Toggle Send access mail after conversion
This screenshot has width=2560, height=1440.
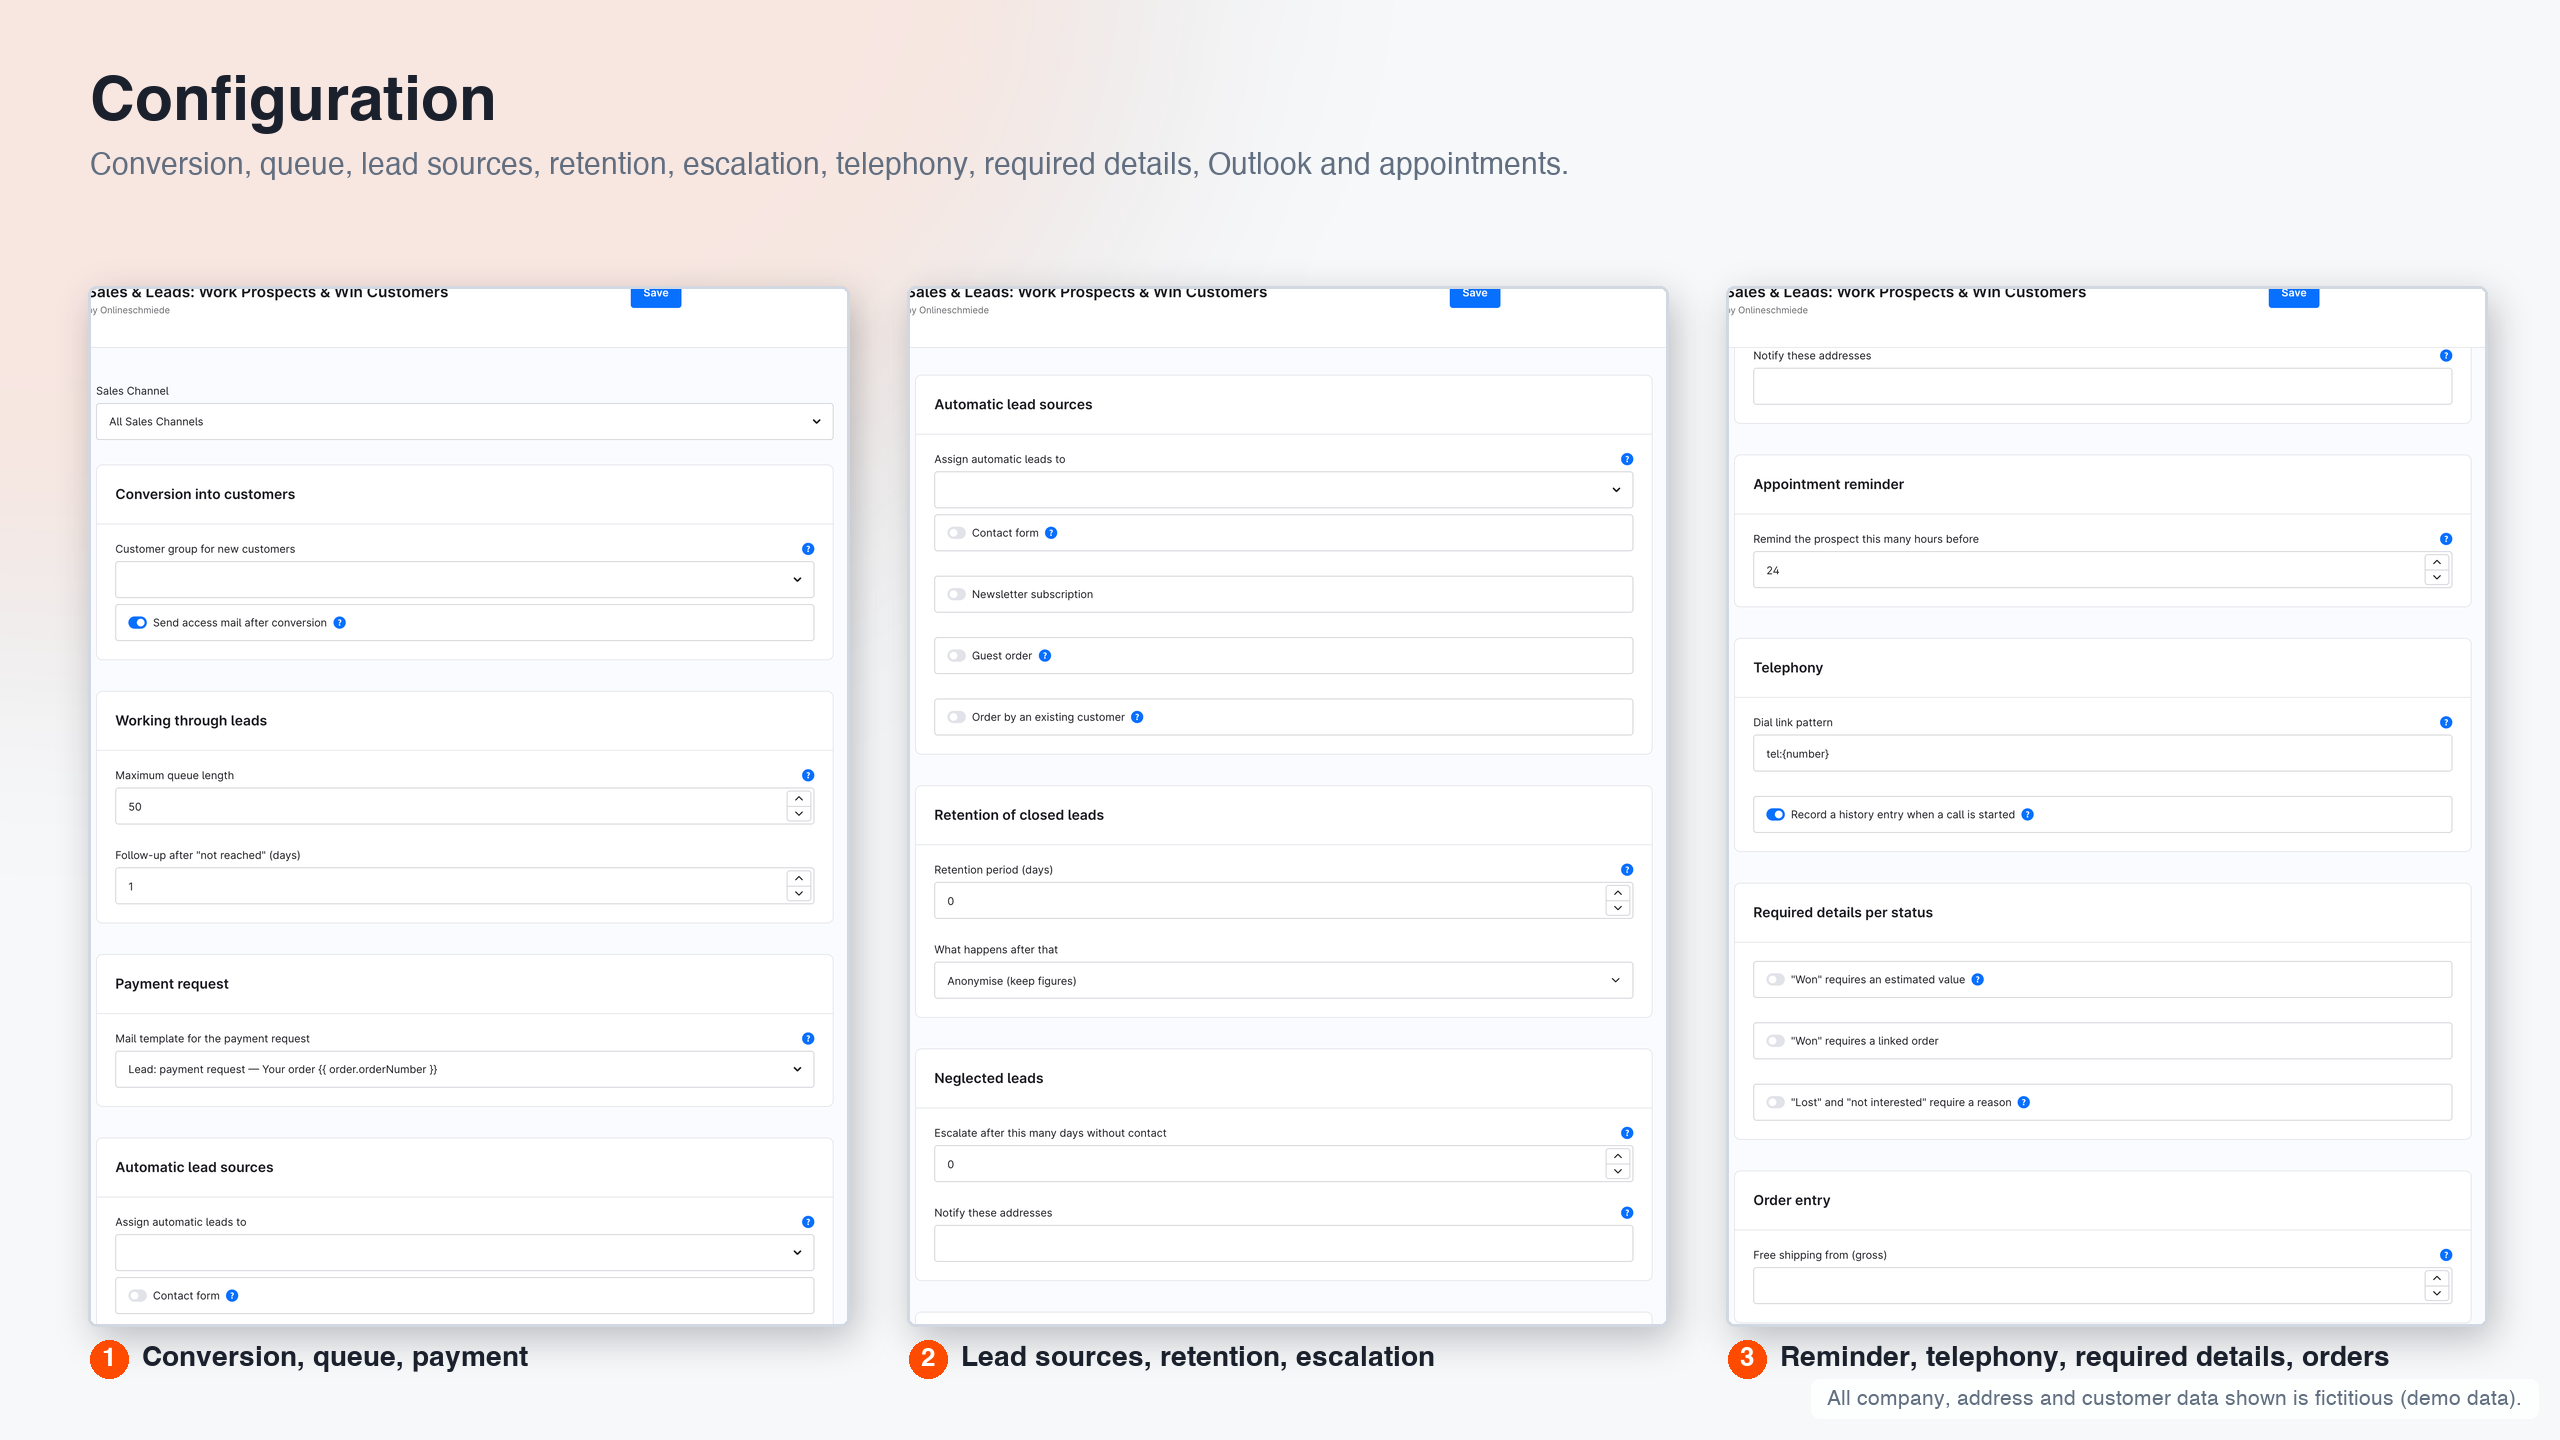click(x=137, y=623)
